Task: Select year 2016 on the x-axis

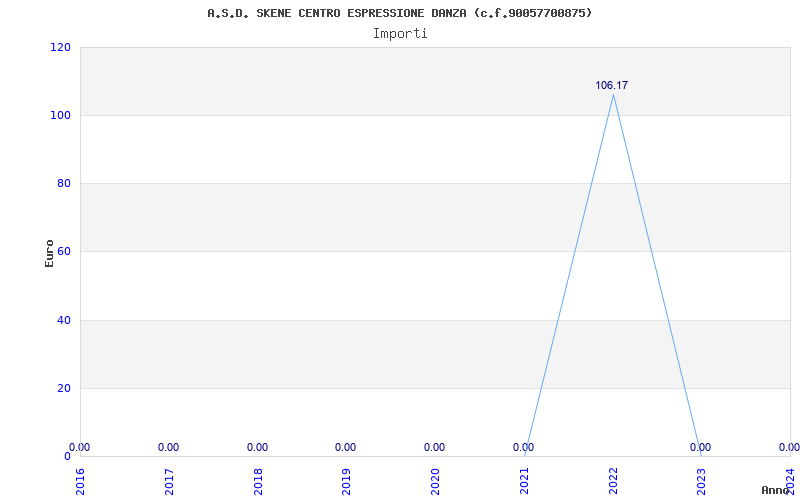Action: [81, 482]
